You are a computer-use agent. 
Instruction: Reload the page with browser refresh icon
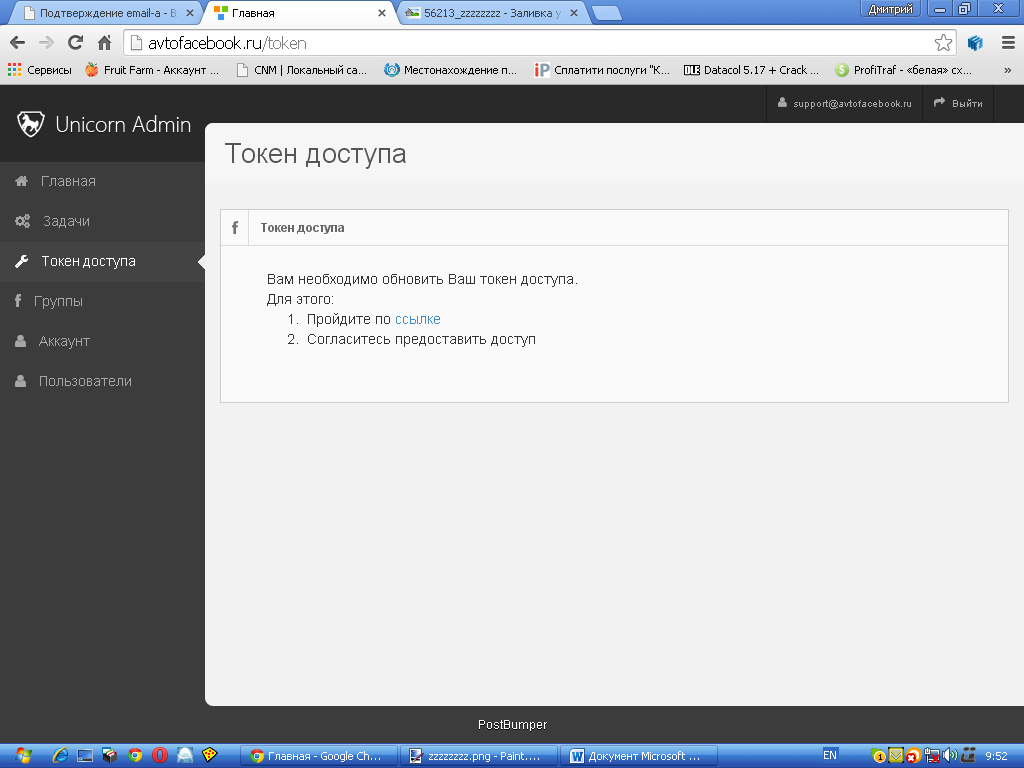pyautogui.click(x=75, y=43)
